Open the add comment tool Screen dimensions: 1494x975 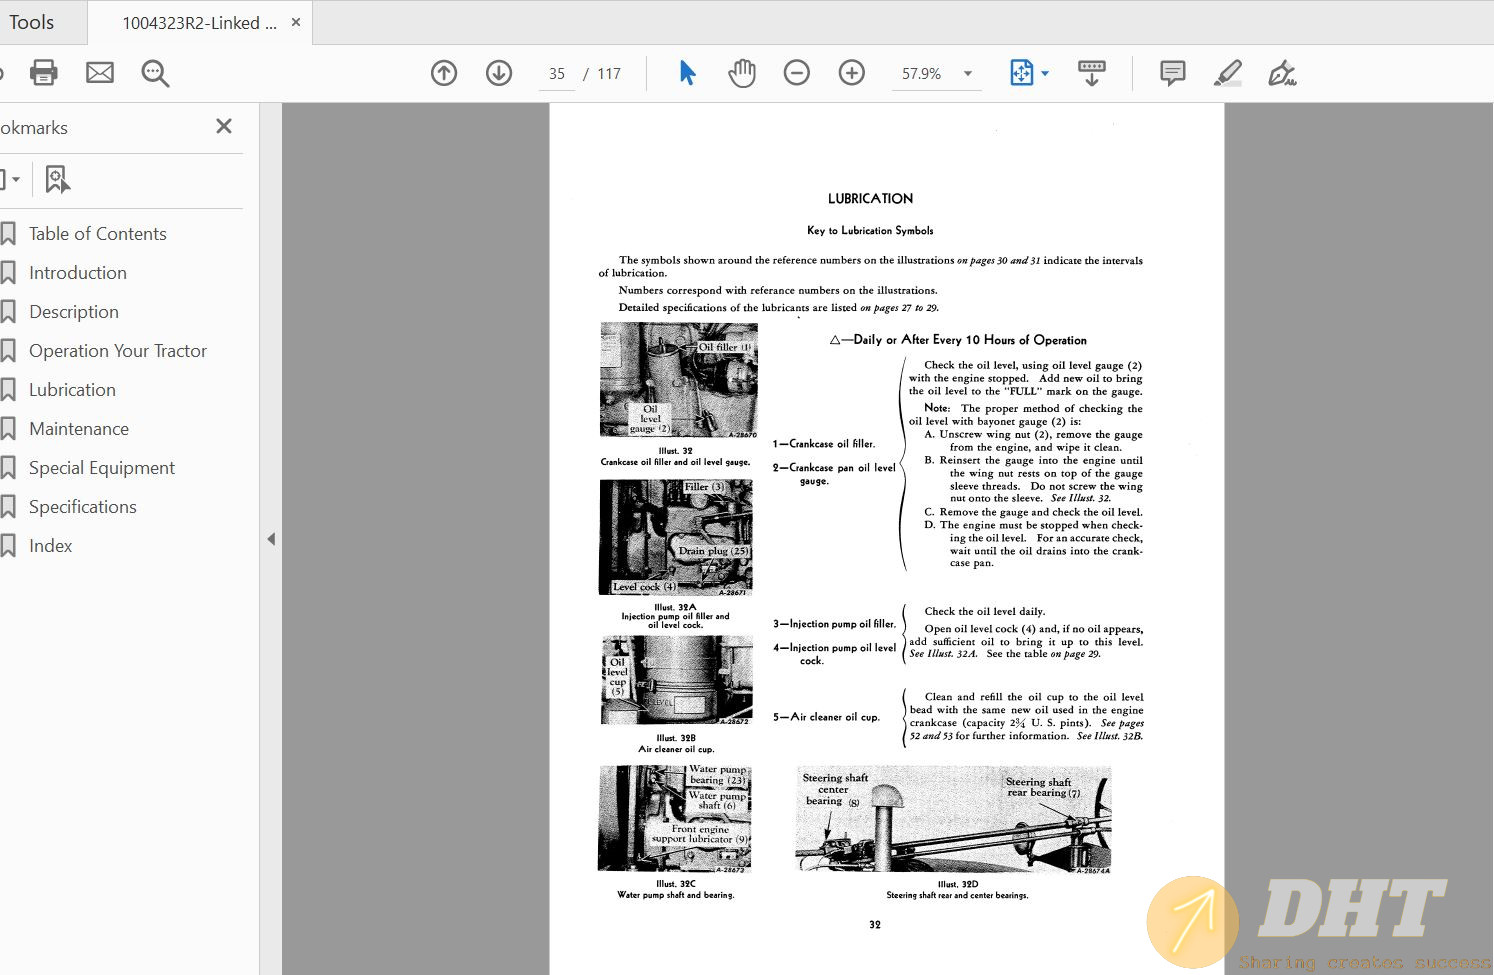coord(1173,73)
